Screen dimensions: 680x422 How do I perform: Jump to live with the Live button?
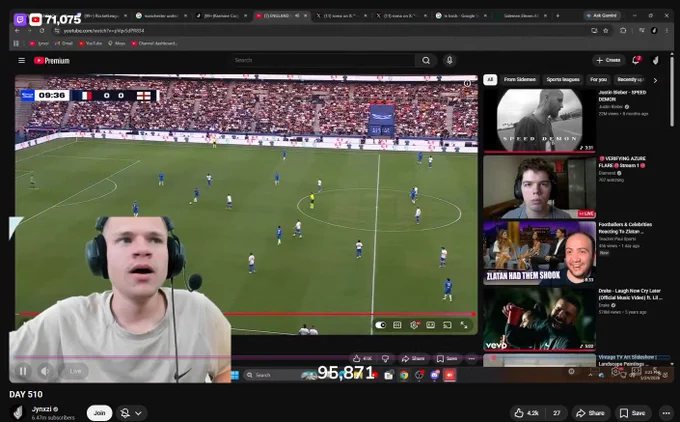coord(75,371)
